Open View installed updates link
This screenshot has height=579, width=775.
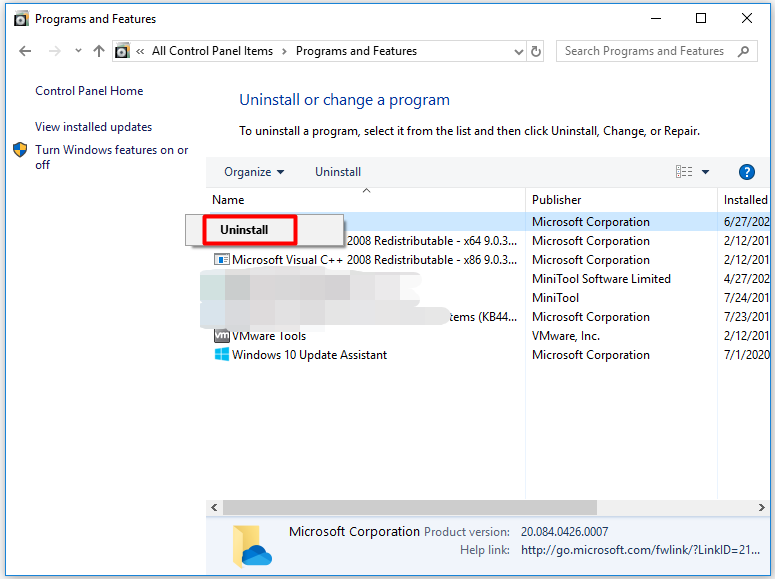[93, 127]
